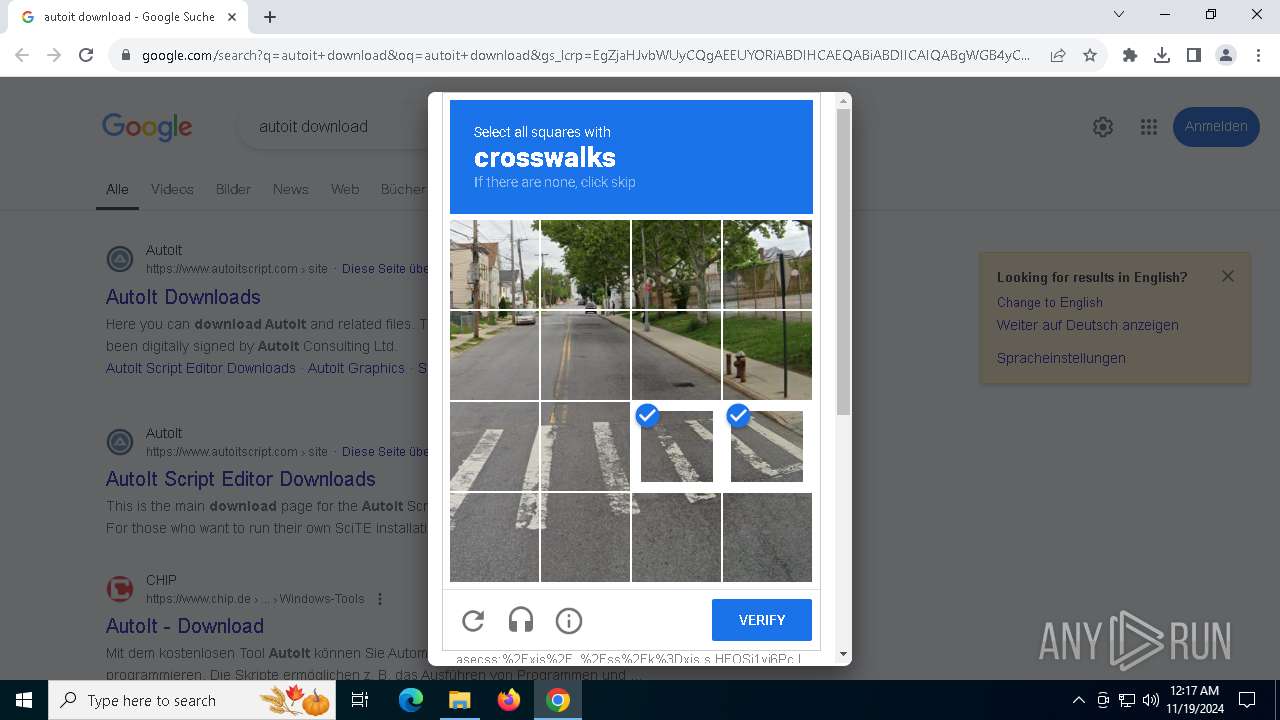Dismiss the English results prompt

pyautogui.click(x=1228, y=276)
